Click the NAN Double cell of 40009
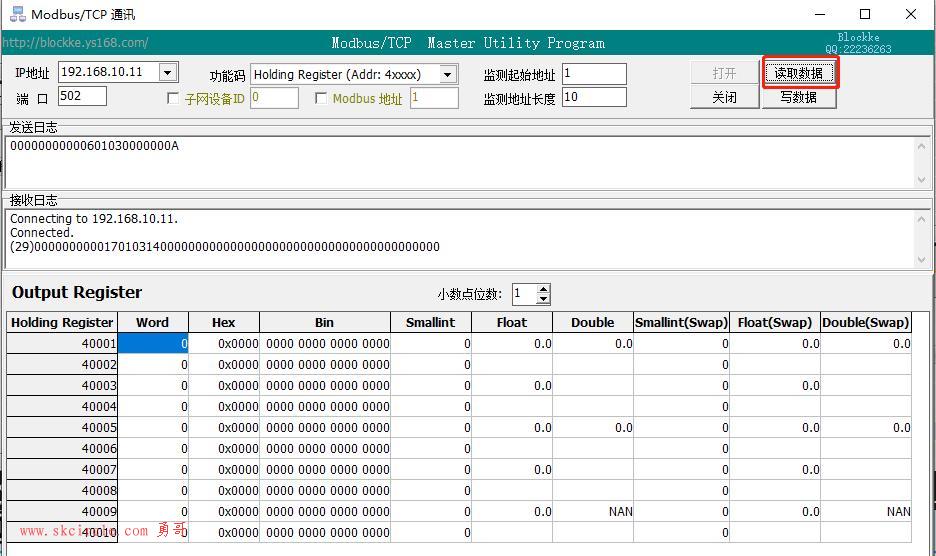Screen dimensions: 936x556 pyautogui.click(x=593, y=511)
